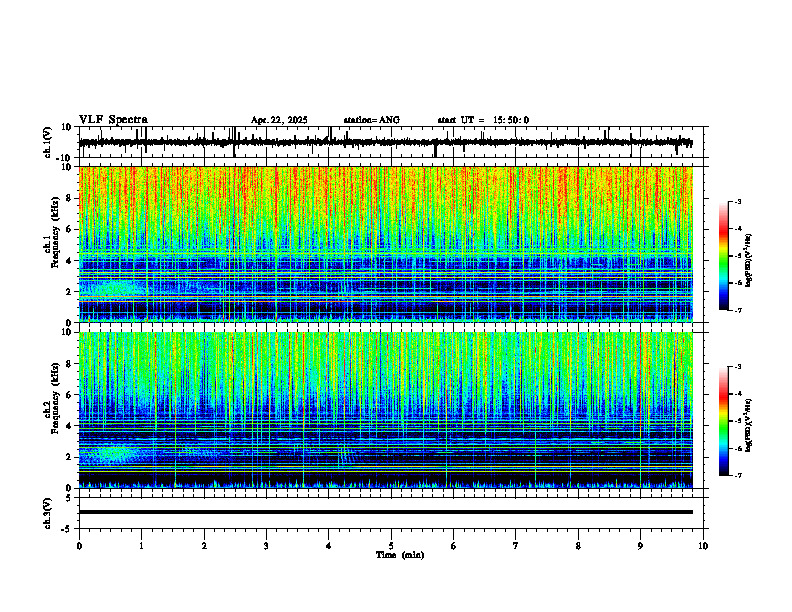This screenshot has height=612, width=792.
Task: Click the ch.3(V) axis label
Action: [48, 513]
